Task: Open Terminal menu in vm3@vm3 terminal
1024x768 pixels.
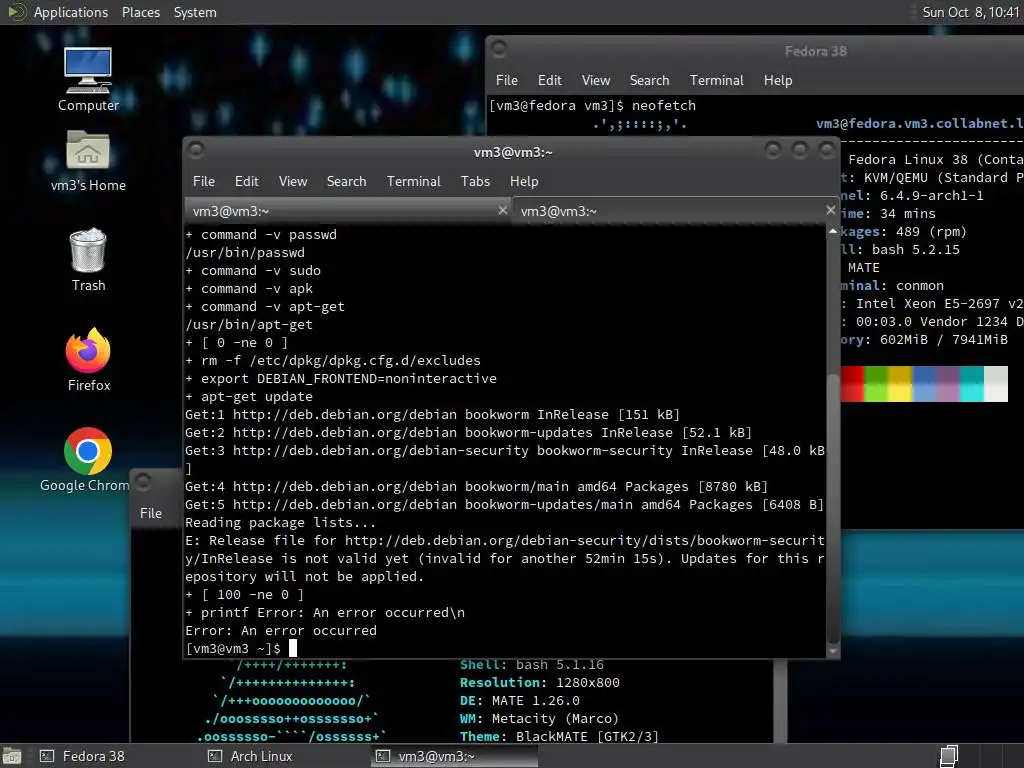Action: point(413,182)
